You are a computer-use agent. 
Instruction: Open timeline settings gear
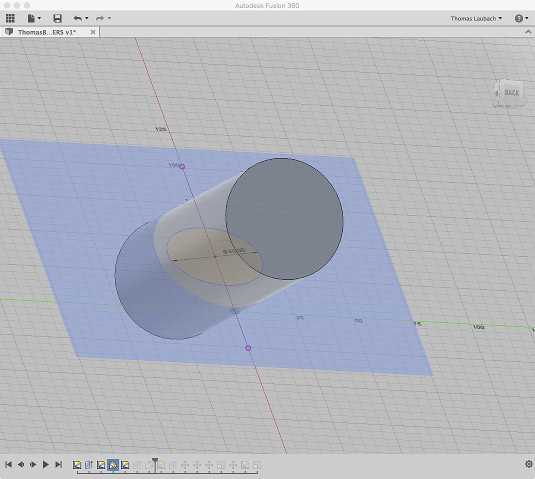[529, 464]
